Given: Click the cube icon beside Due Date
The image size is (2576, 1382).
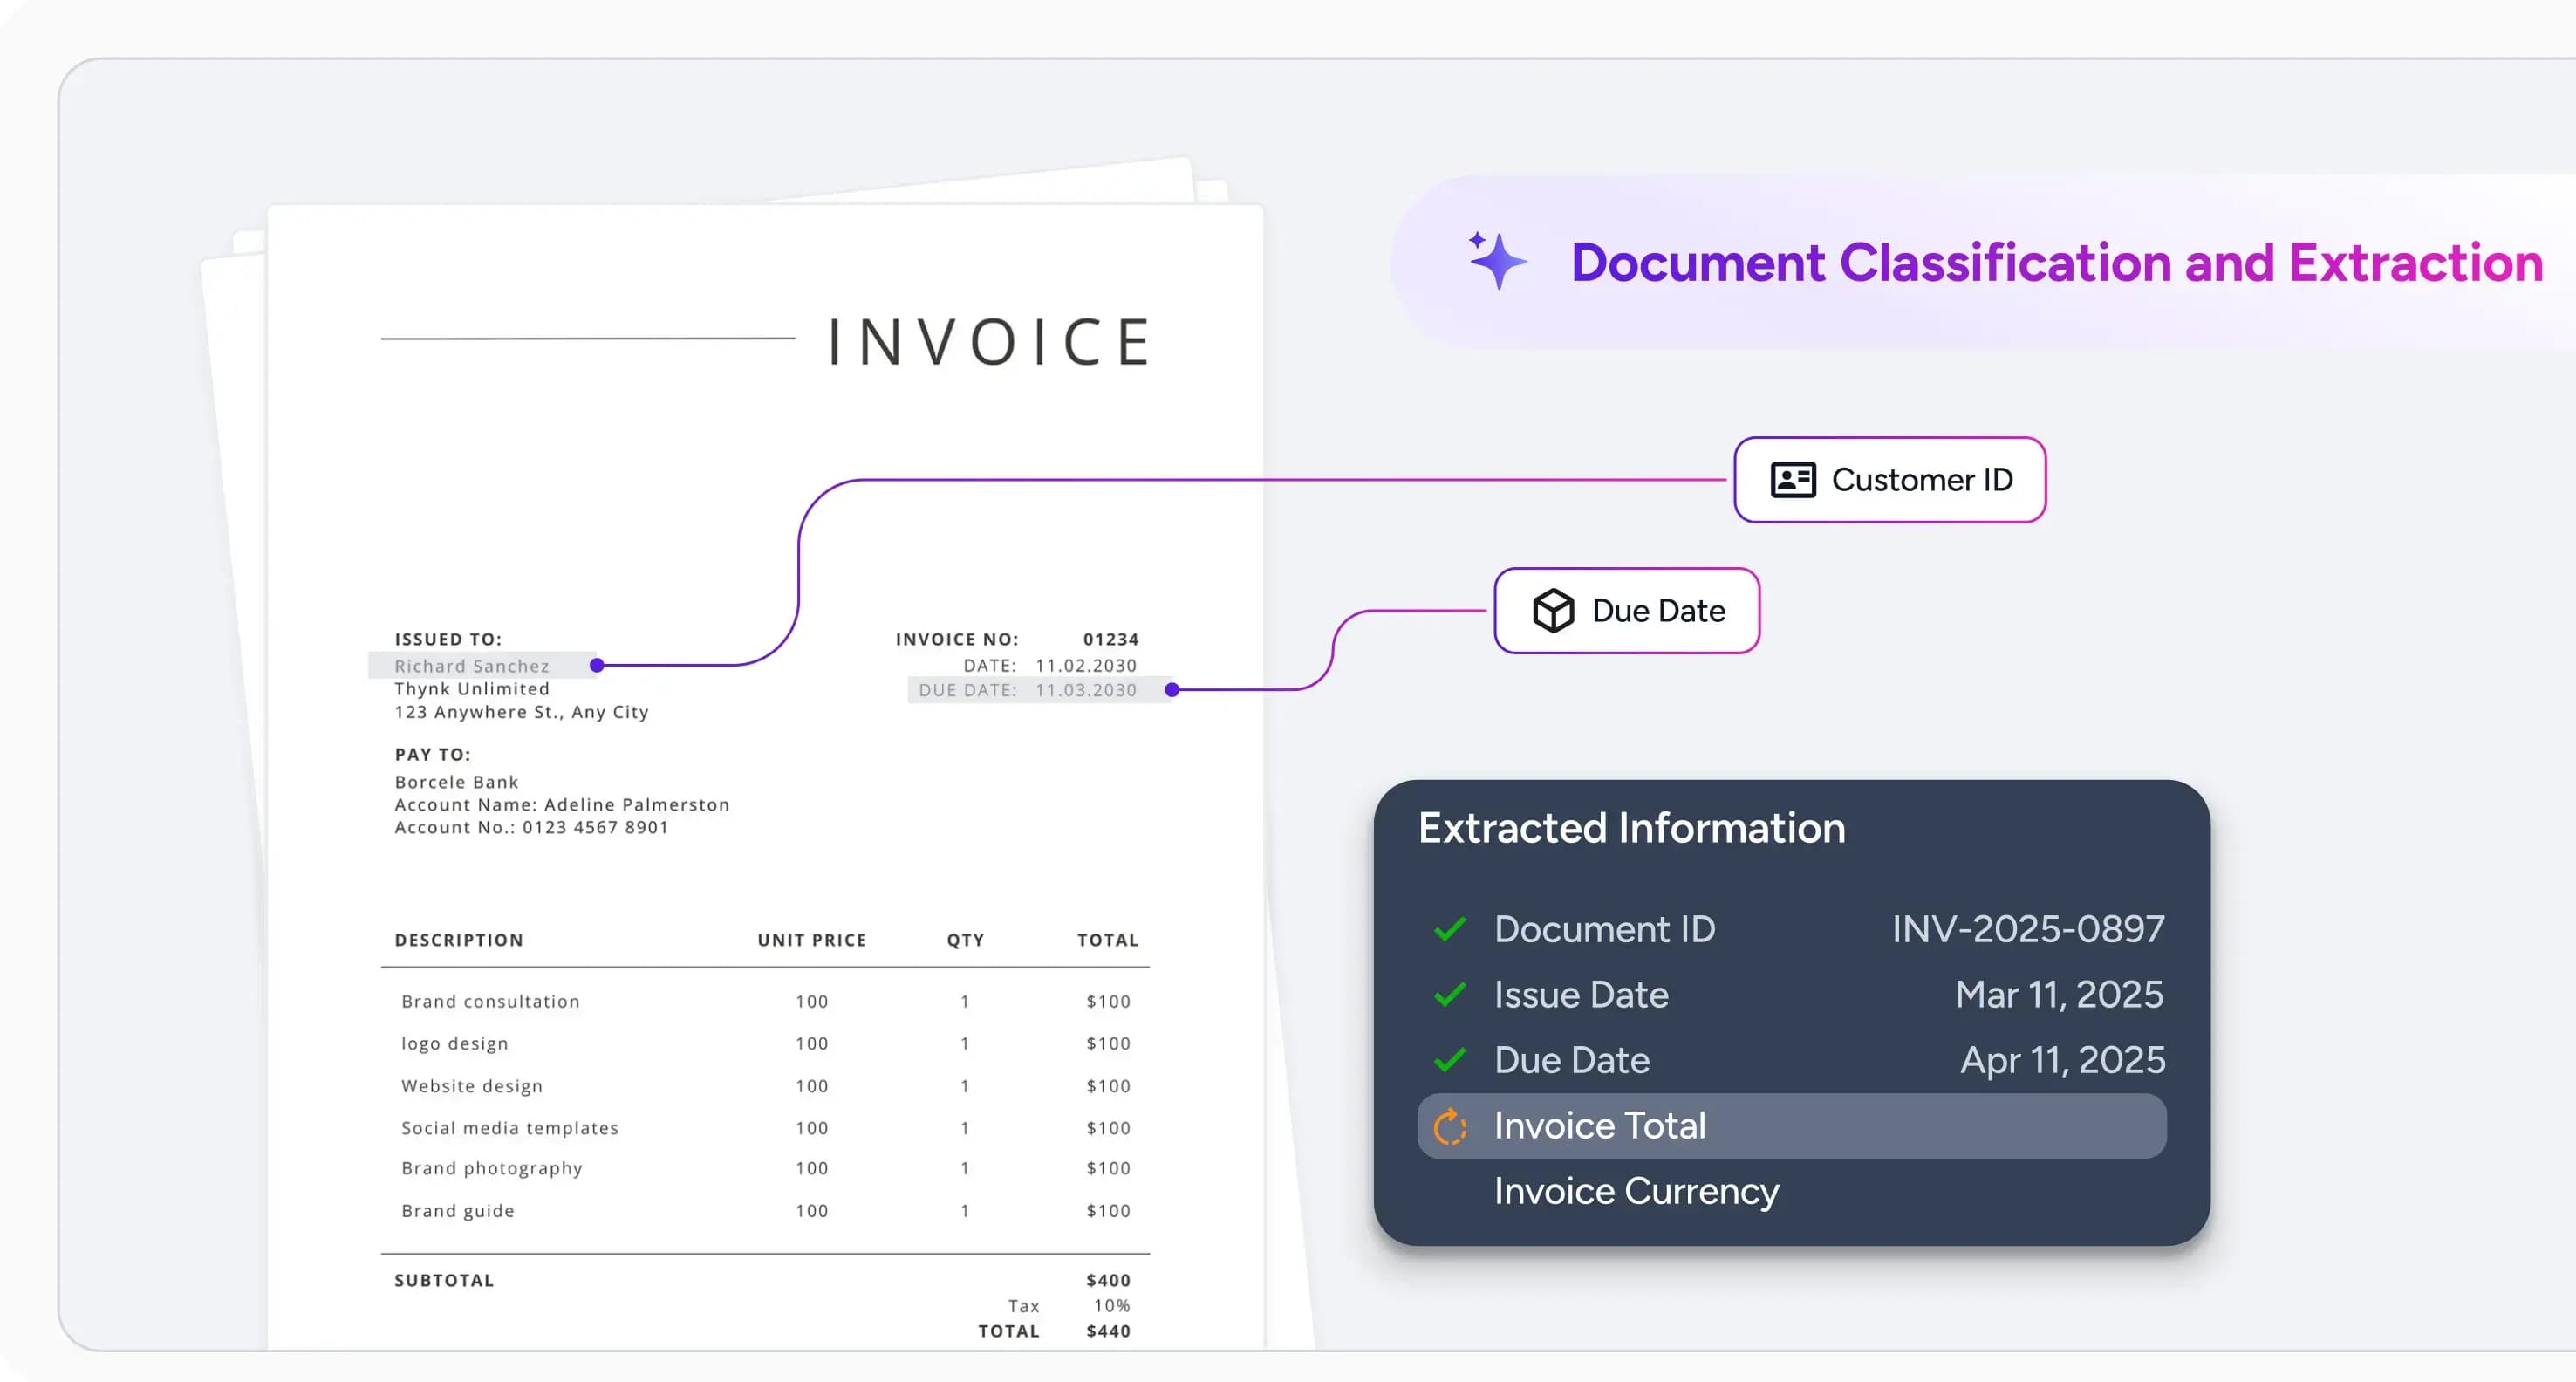Looking at the screenshot, I should (1553, 610).
